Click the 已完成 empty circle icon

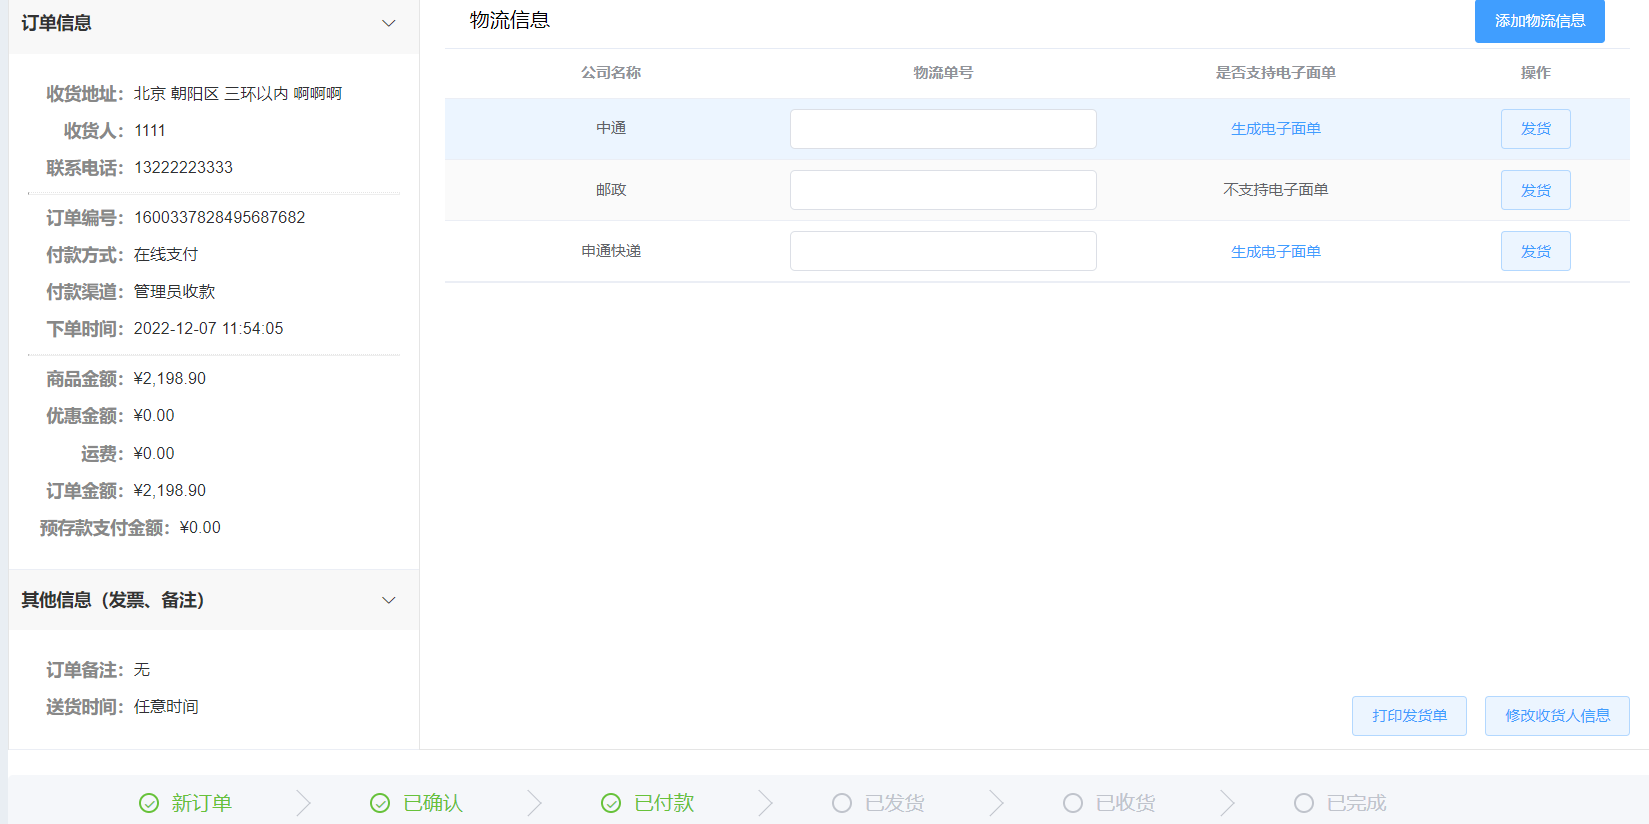[1304, 803]
